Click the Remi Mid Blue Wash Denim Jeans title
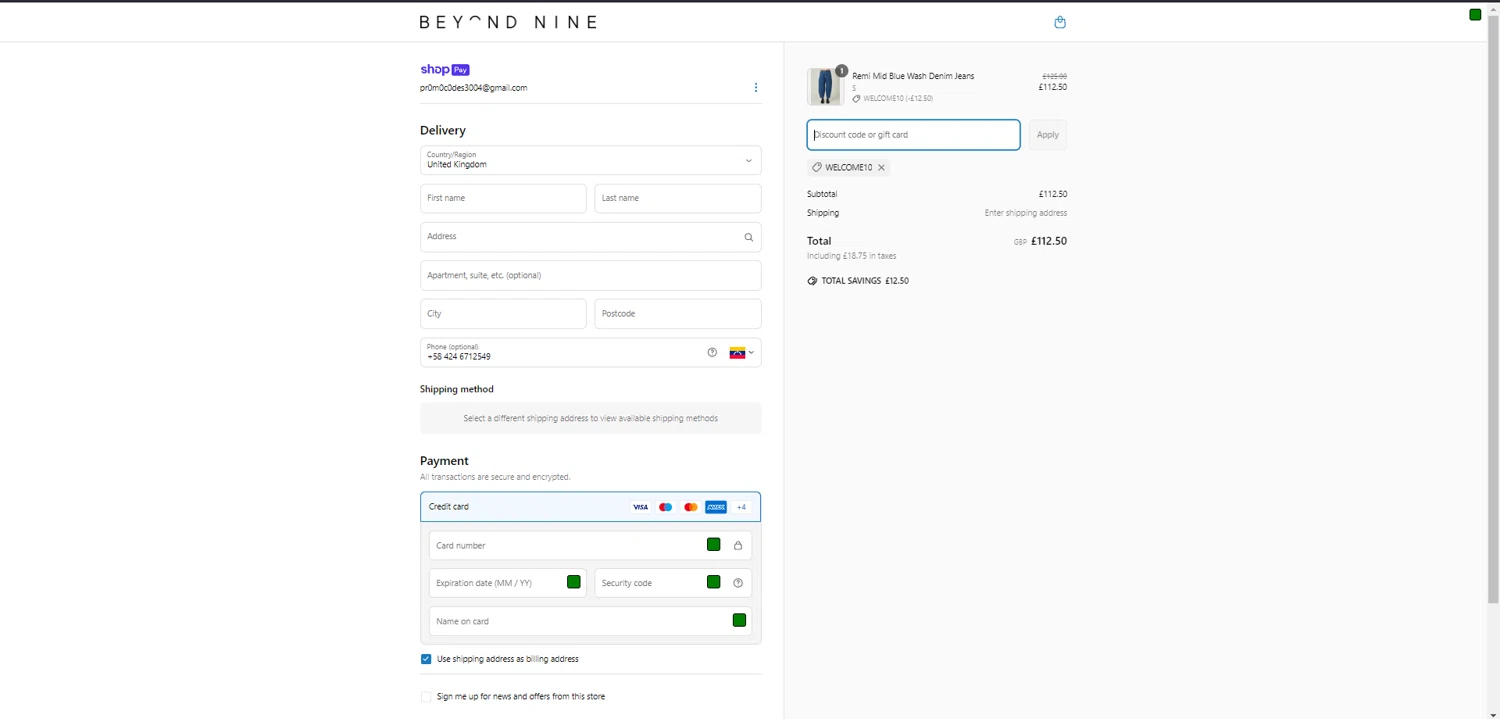1500x719 pixels. (913, 76)
